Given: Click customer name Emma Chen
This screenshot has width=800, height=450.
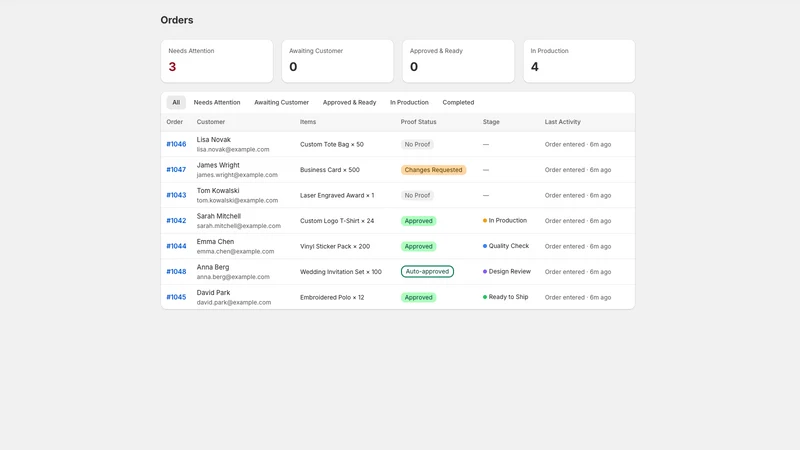Looking at the screenshot, I should (215, 242).
